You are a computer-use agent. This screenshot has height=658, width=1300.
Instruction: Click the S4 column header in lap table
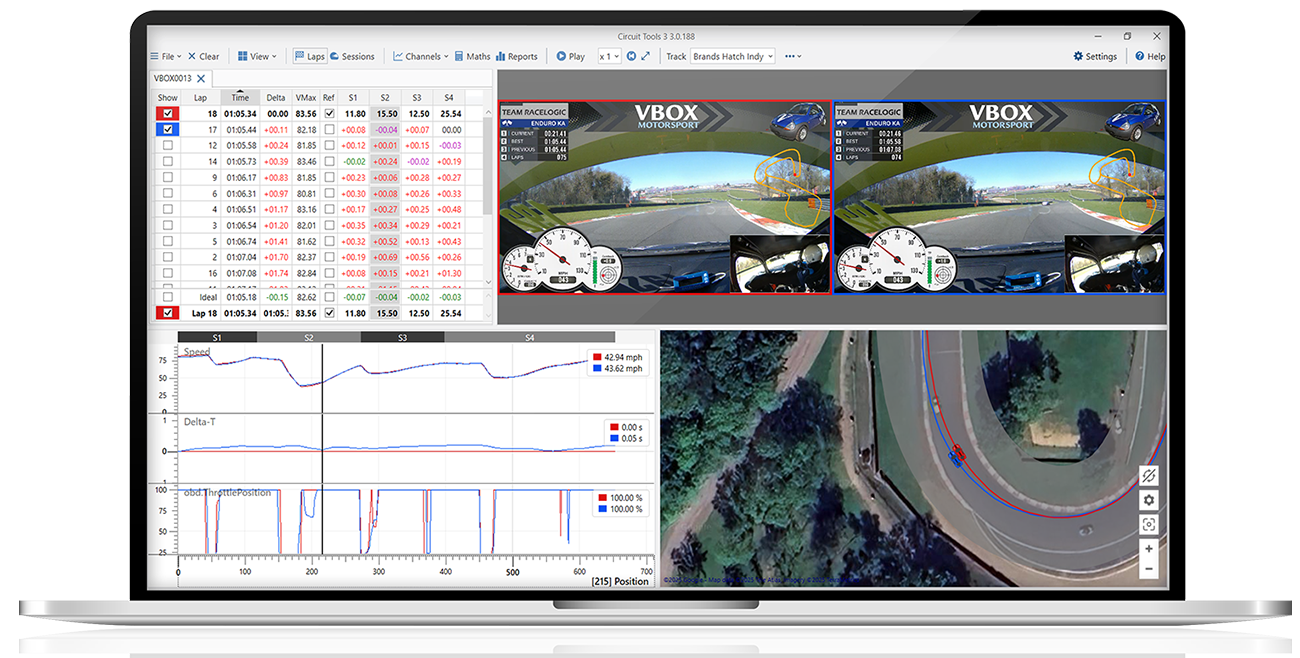450,98
